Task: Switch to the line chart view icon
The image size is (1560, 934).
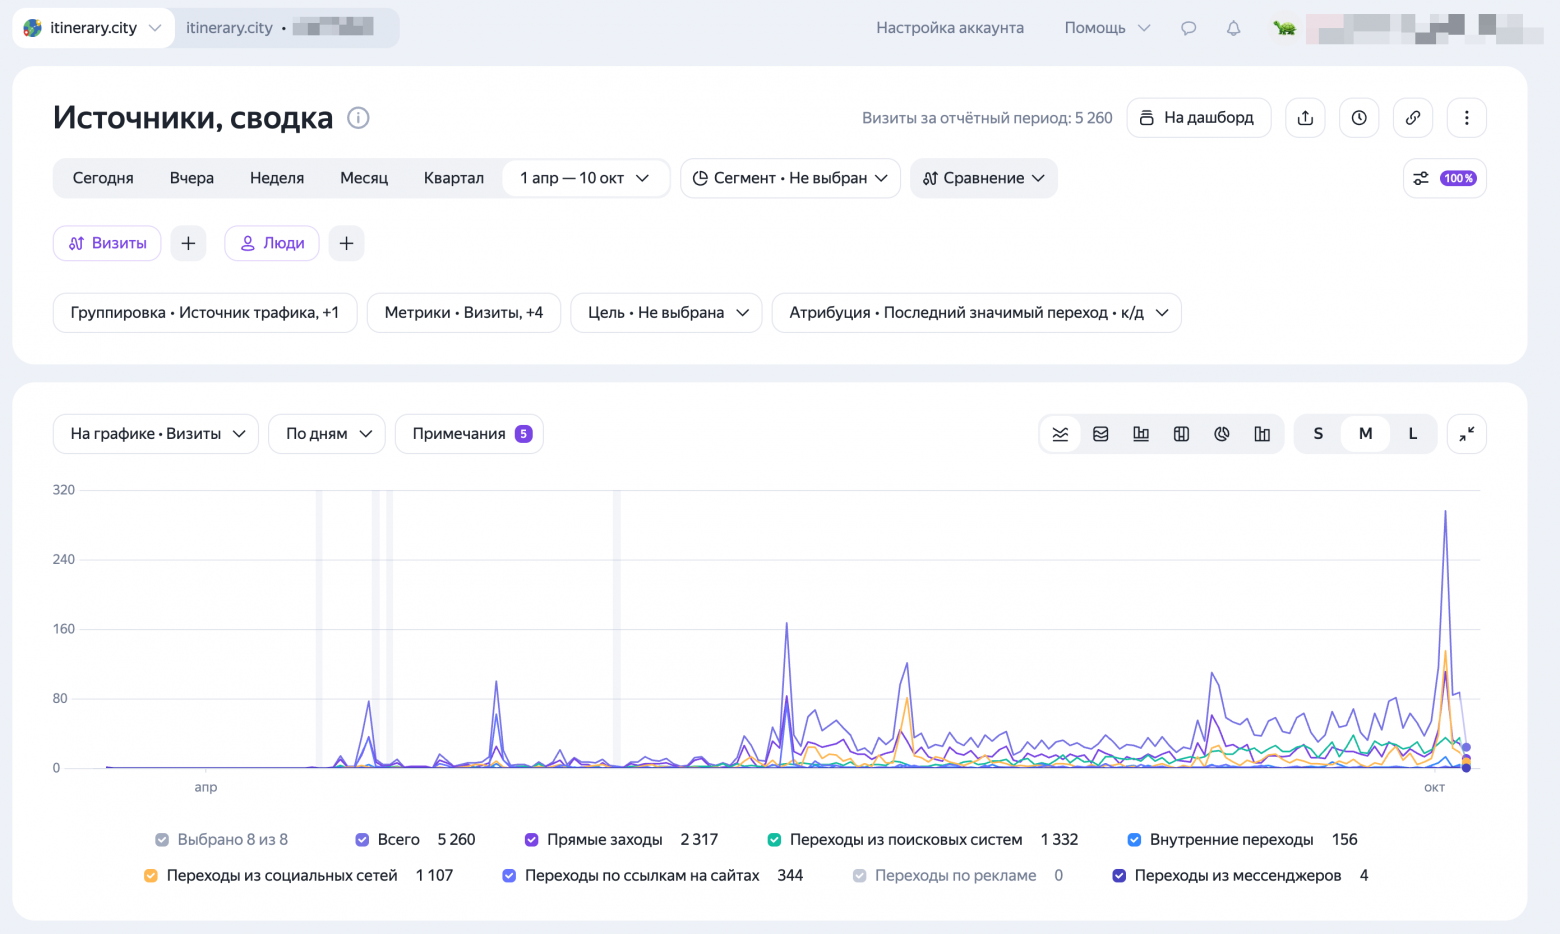Action: [x=1060, y=434]
